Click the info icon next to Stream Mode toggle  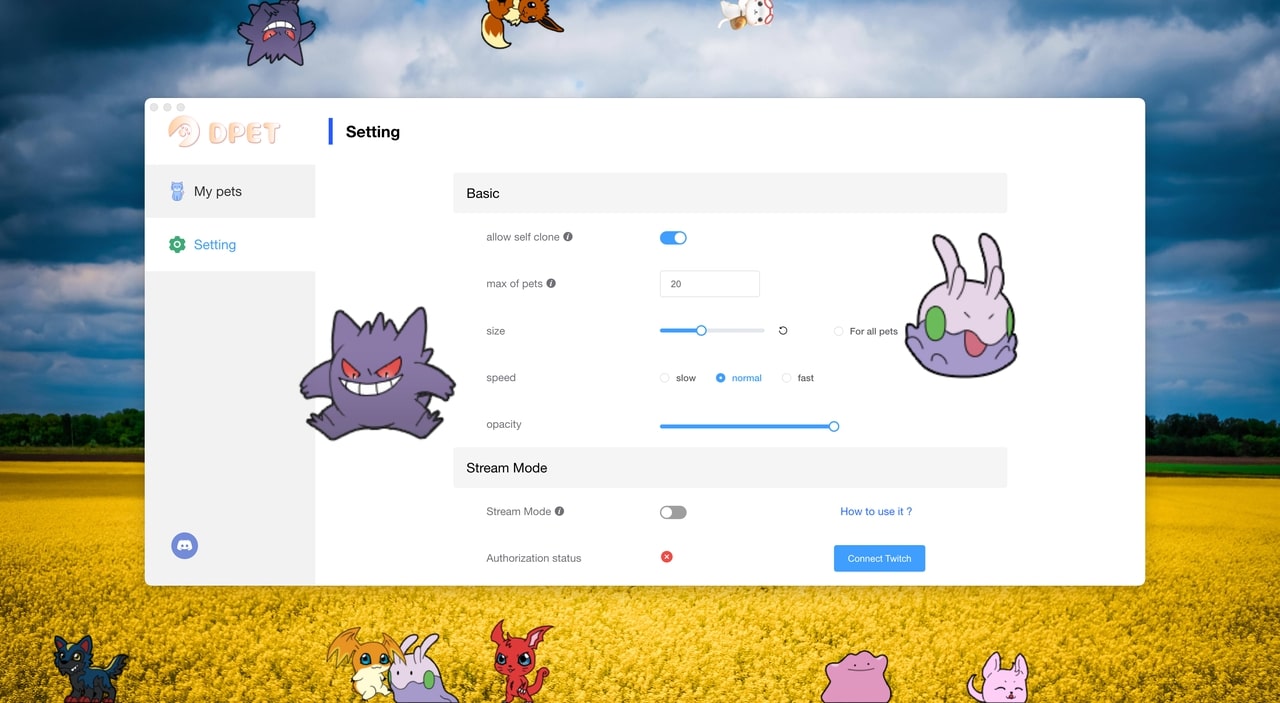coord(559,511)
